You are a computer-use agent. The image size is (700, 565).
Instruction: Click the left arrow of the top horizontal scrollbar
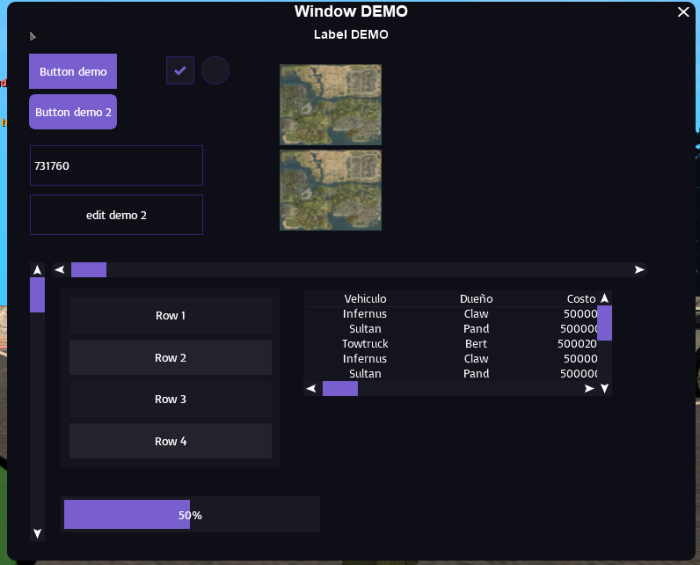59,270
